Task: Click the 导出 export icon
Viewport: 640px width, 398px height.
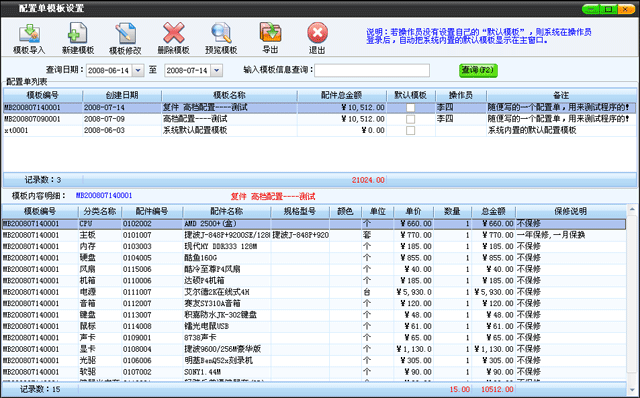Action: [270, 38]
